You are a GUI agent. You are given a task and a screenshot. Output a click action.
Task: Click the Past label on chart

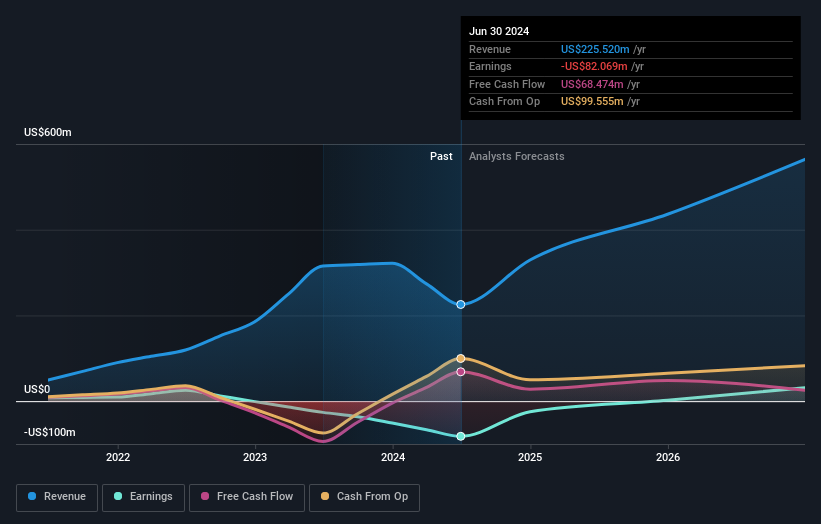point(441,157)
